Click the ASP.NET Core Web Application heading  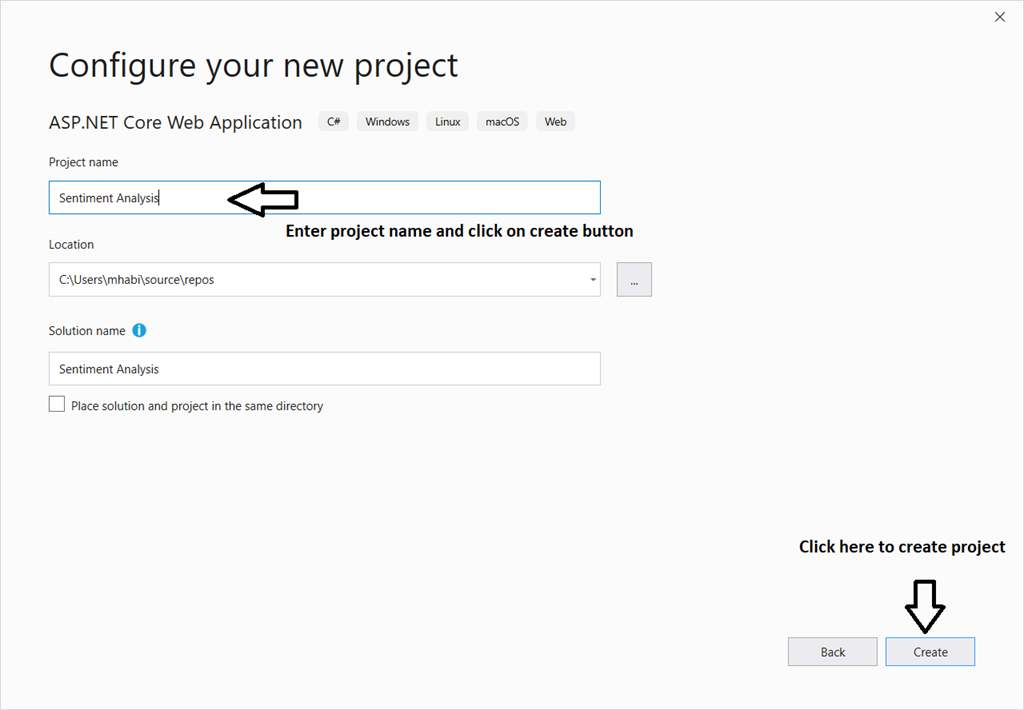pyautogui.click(x=175, y=123)
